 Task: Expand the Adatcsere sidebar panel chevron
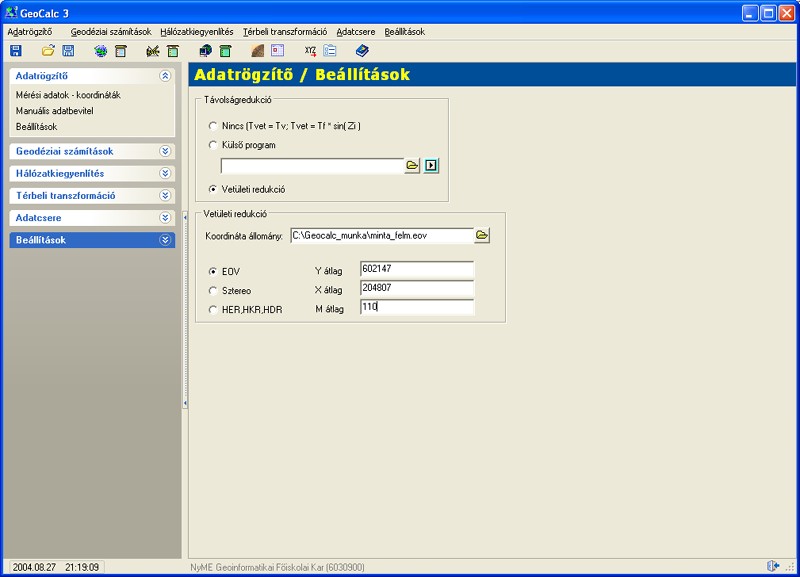coord(165,218)
